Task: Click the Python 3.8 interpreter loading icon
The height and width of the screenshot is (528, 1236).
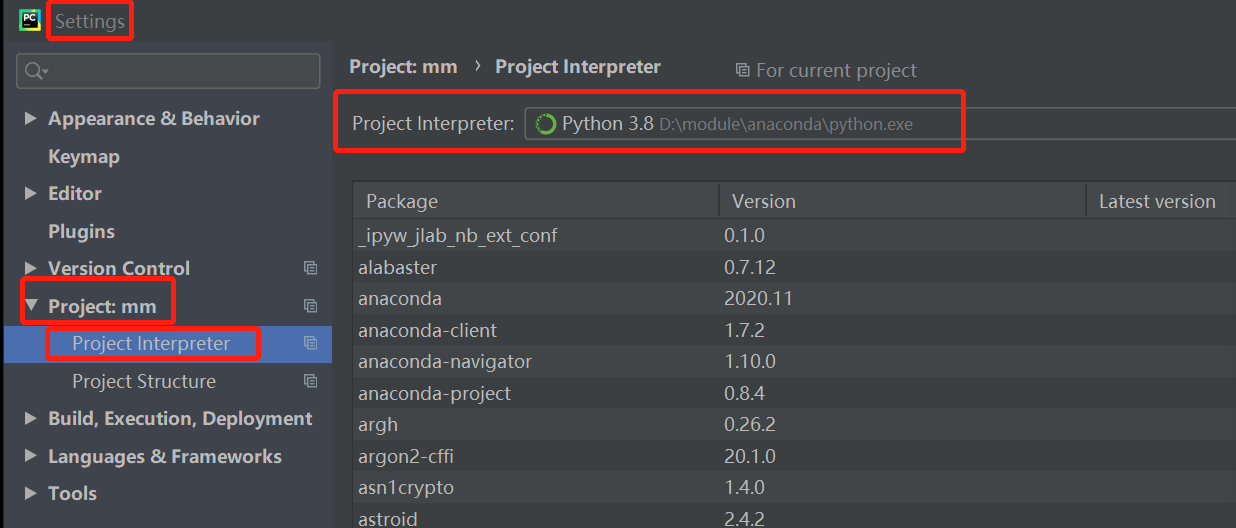Action: [x=546, y=124]
